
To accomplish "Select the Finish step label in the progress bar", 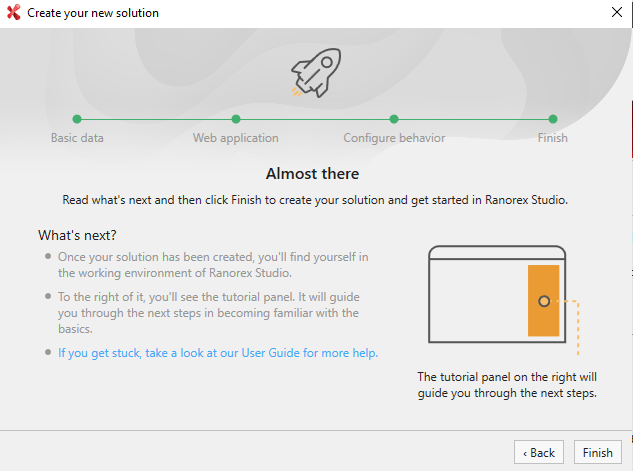I will [552, 138].
